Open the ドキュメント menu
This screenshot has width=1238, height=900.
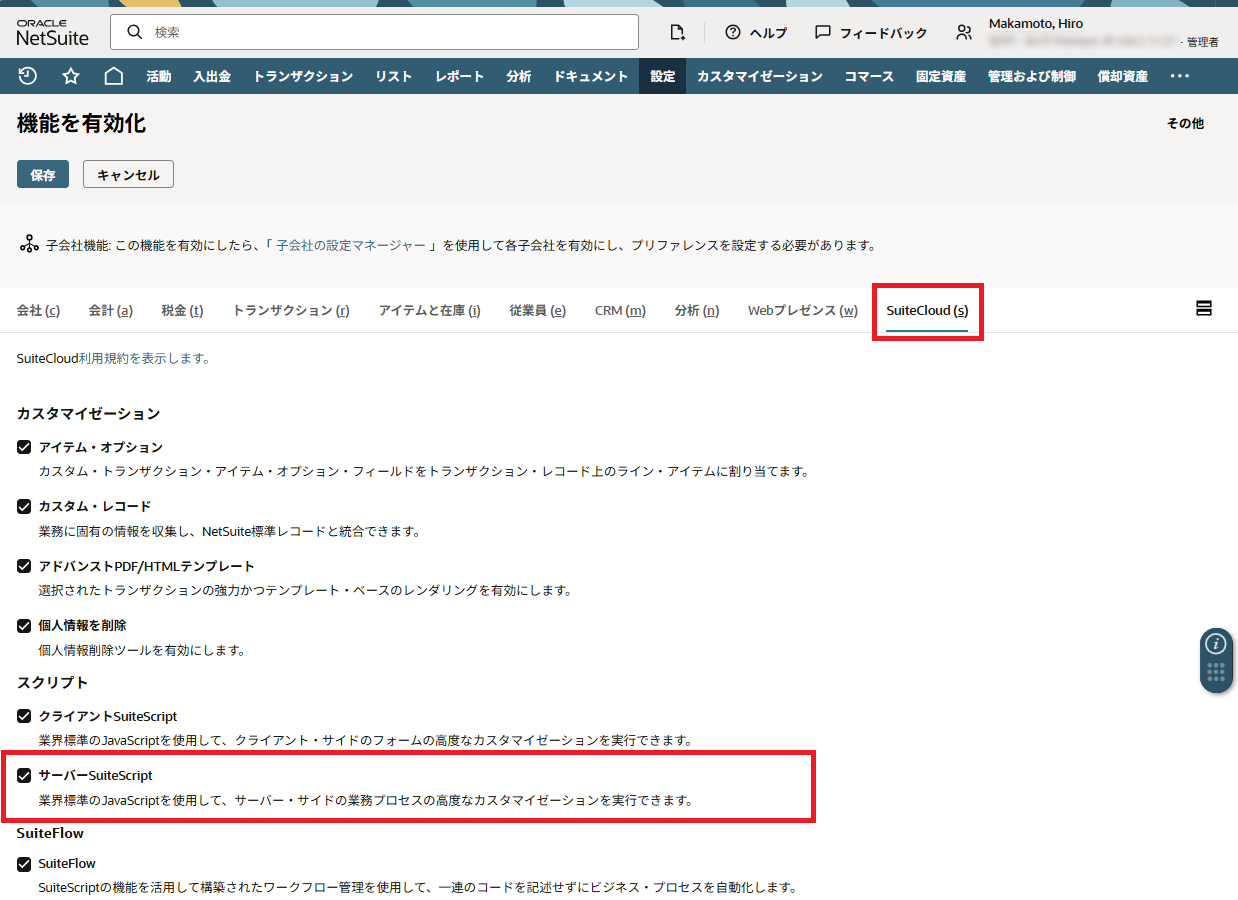[591, 76]
